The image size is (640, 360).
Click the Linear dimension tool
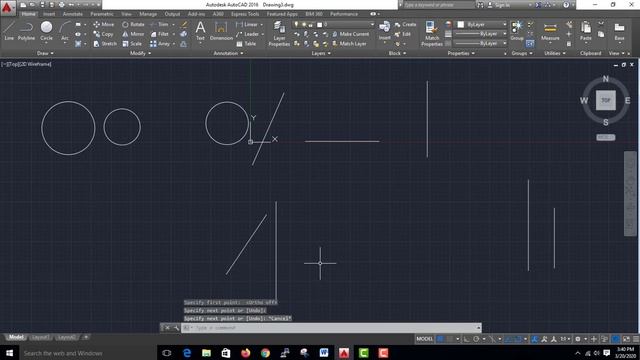(x=247, y=24)
